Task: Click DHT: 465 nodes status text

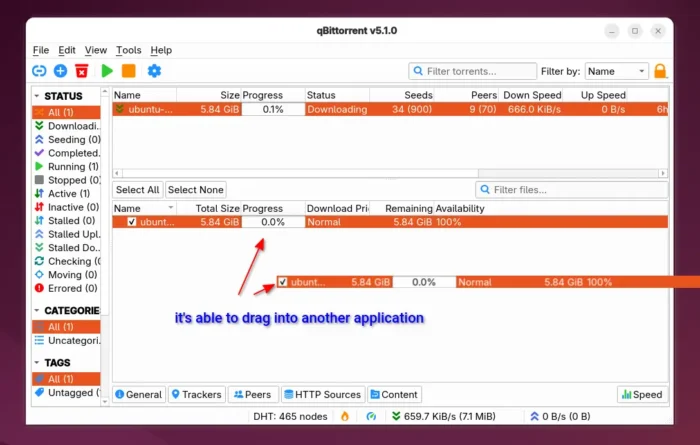Action: (x=290, y=416)
